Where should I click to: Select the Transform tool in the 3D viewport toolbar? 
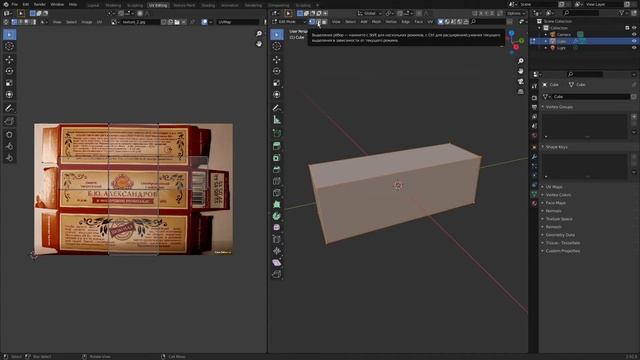[x=277, y=94]
